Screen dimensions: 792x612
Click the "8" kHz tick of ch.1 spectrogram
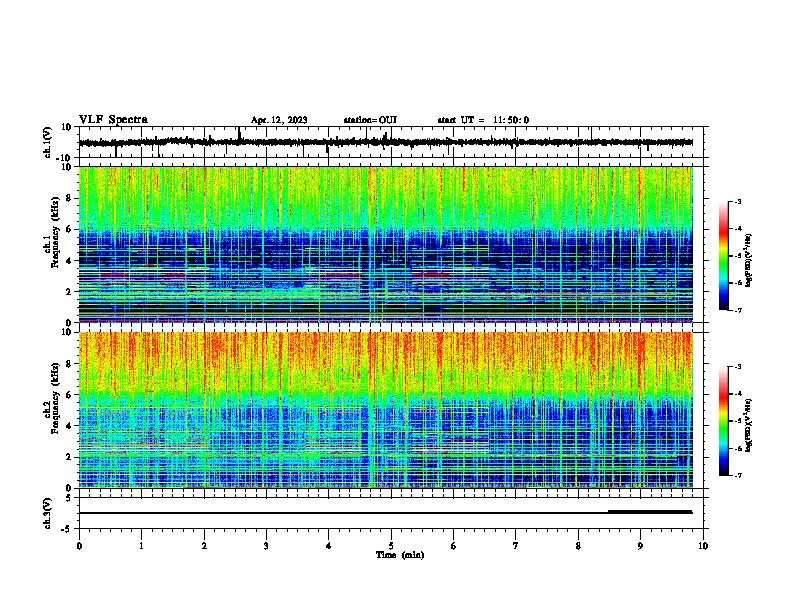click(69, 198)
